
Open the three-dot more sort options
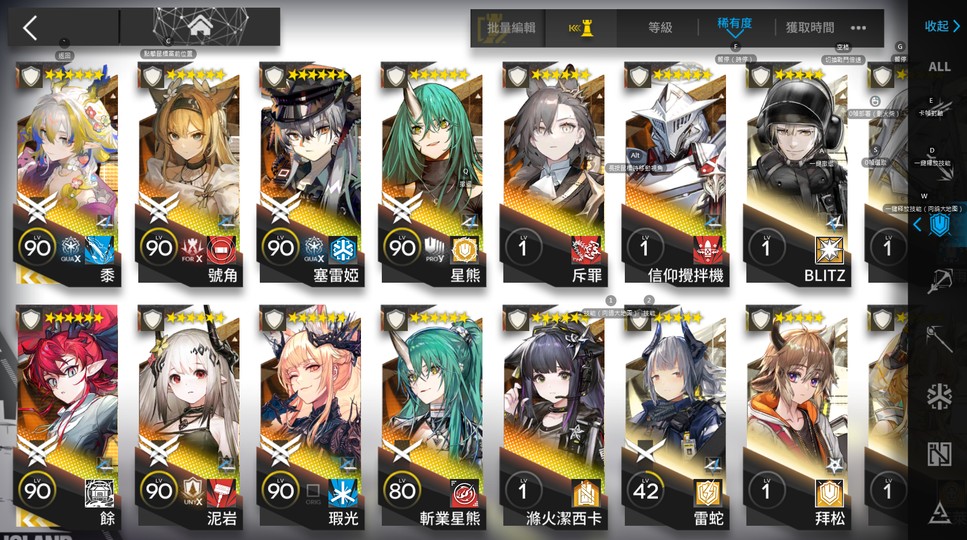(858, 28)
